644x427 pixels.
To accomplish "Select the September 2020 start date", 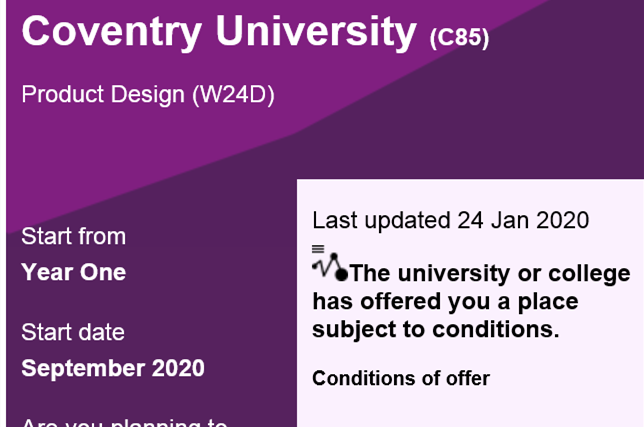I will pos(113,368).
